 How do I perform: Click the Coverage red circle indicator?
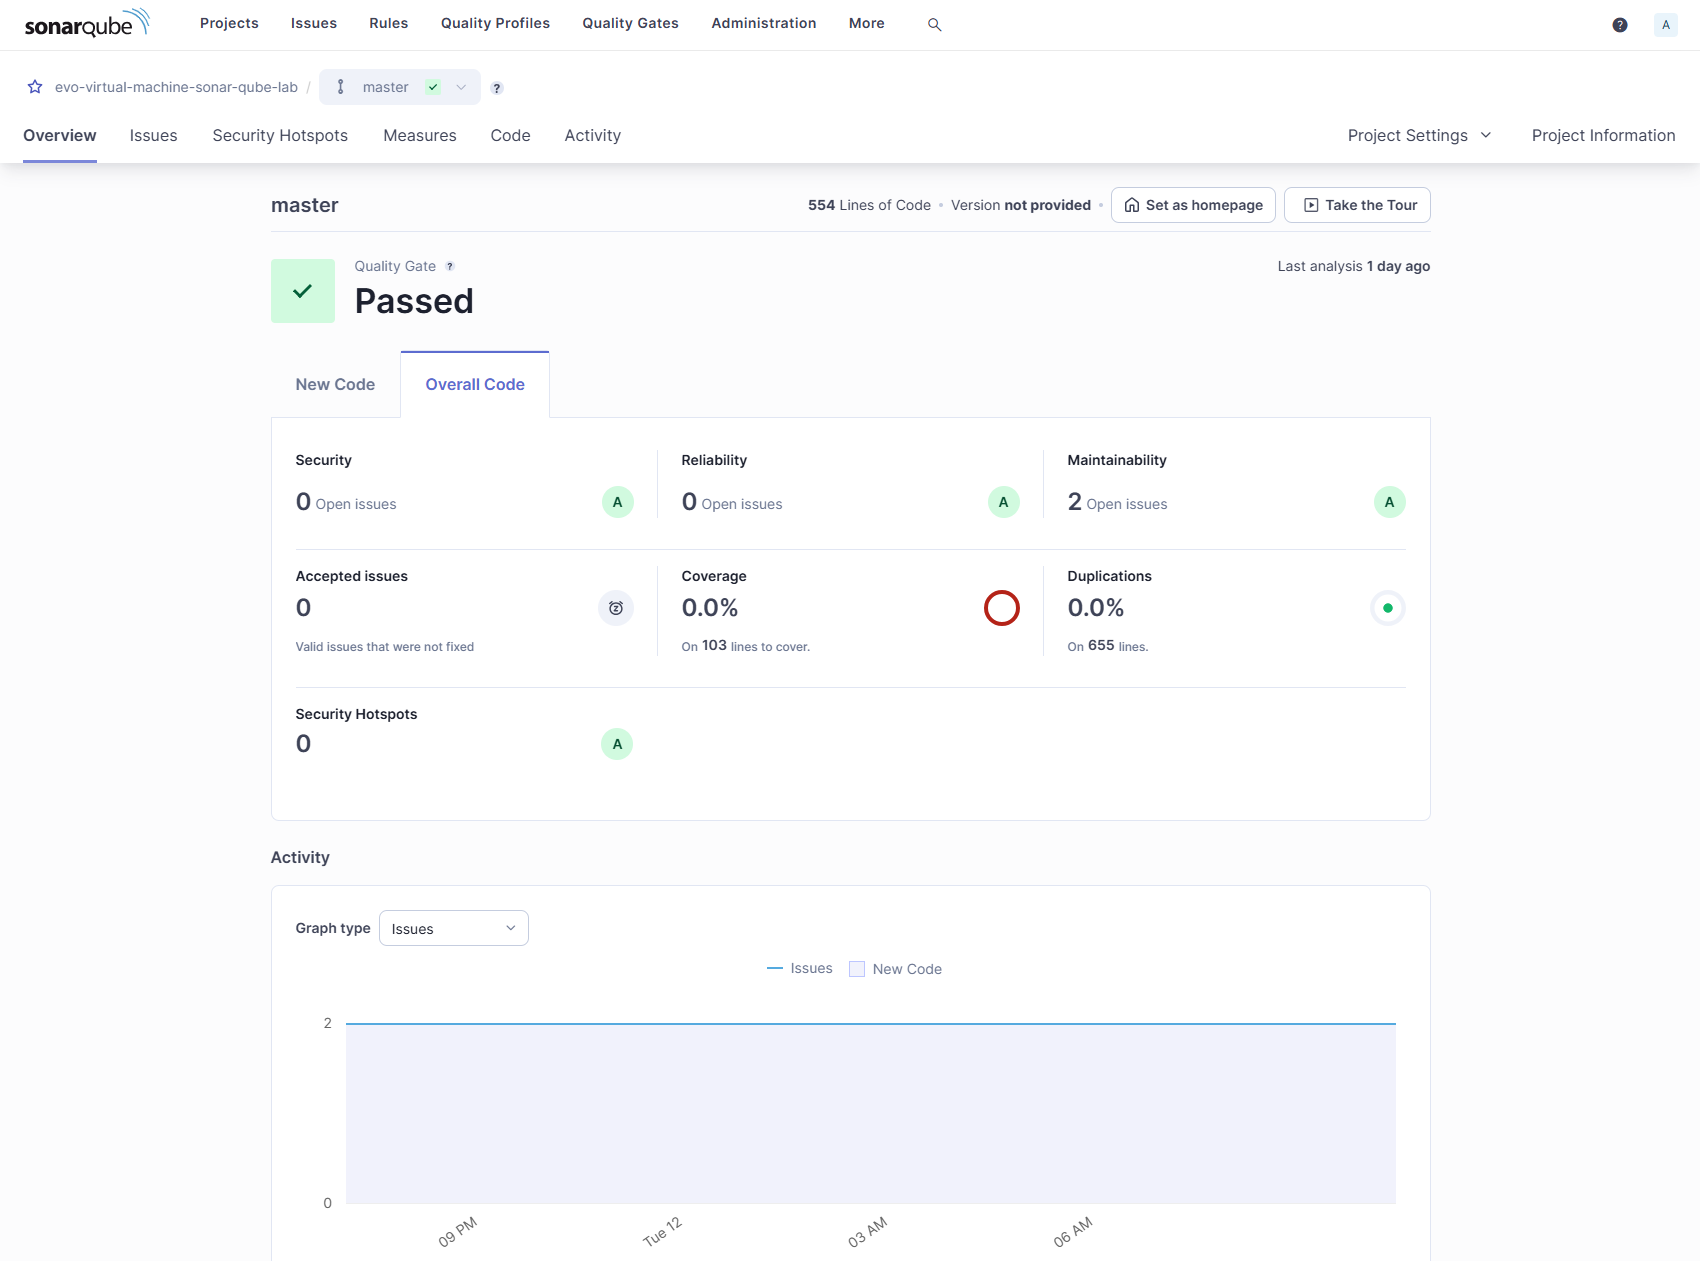coord(1001,608)
